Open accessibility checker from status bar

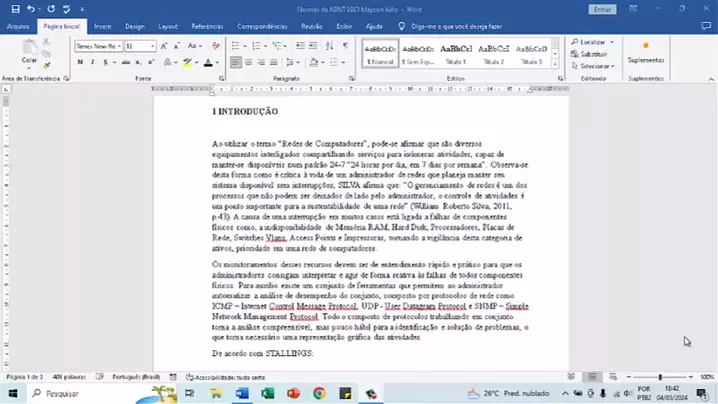[x=225, y=377]
